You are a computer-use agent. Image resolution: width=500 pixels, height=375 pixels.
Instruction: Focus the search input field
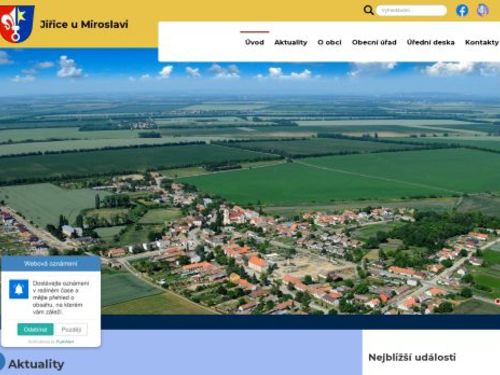coord(412,10)
